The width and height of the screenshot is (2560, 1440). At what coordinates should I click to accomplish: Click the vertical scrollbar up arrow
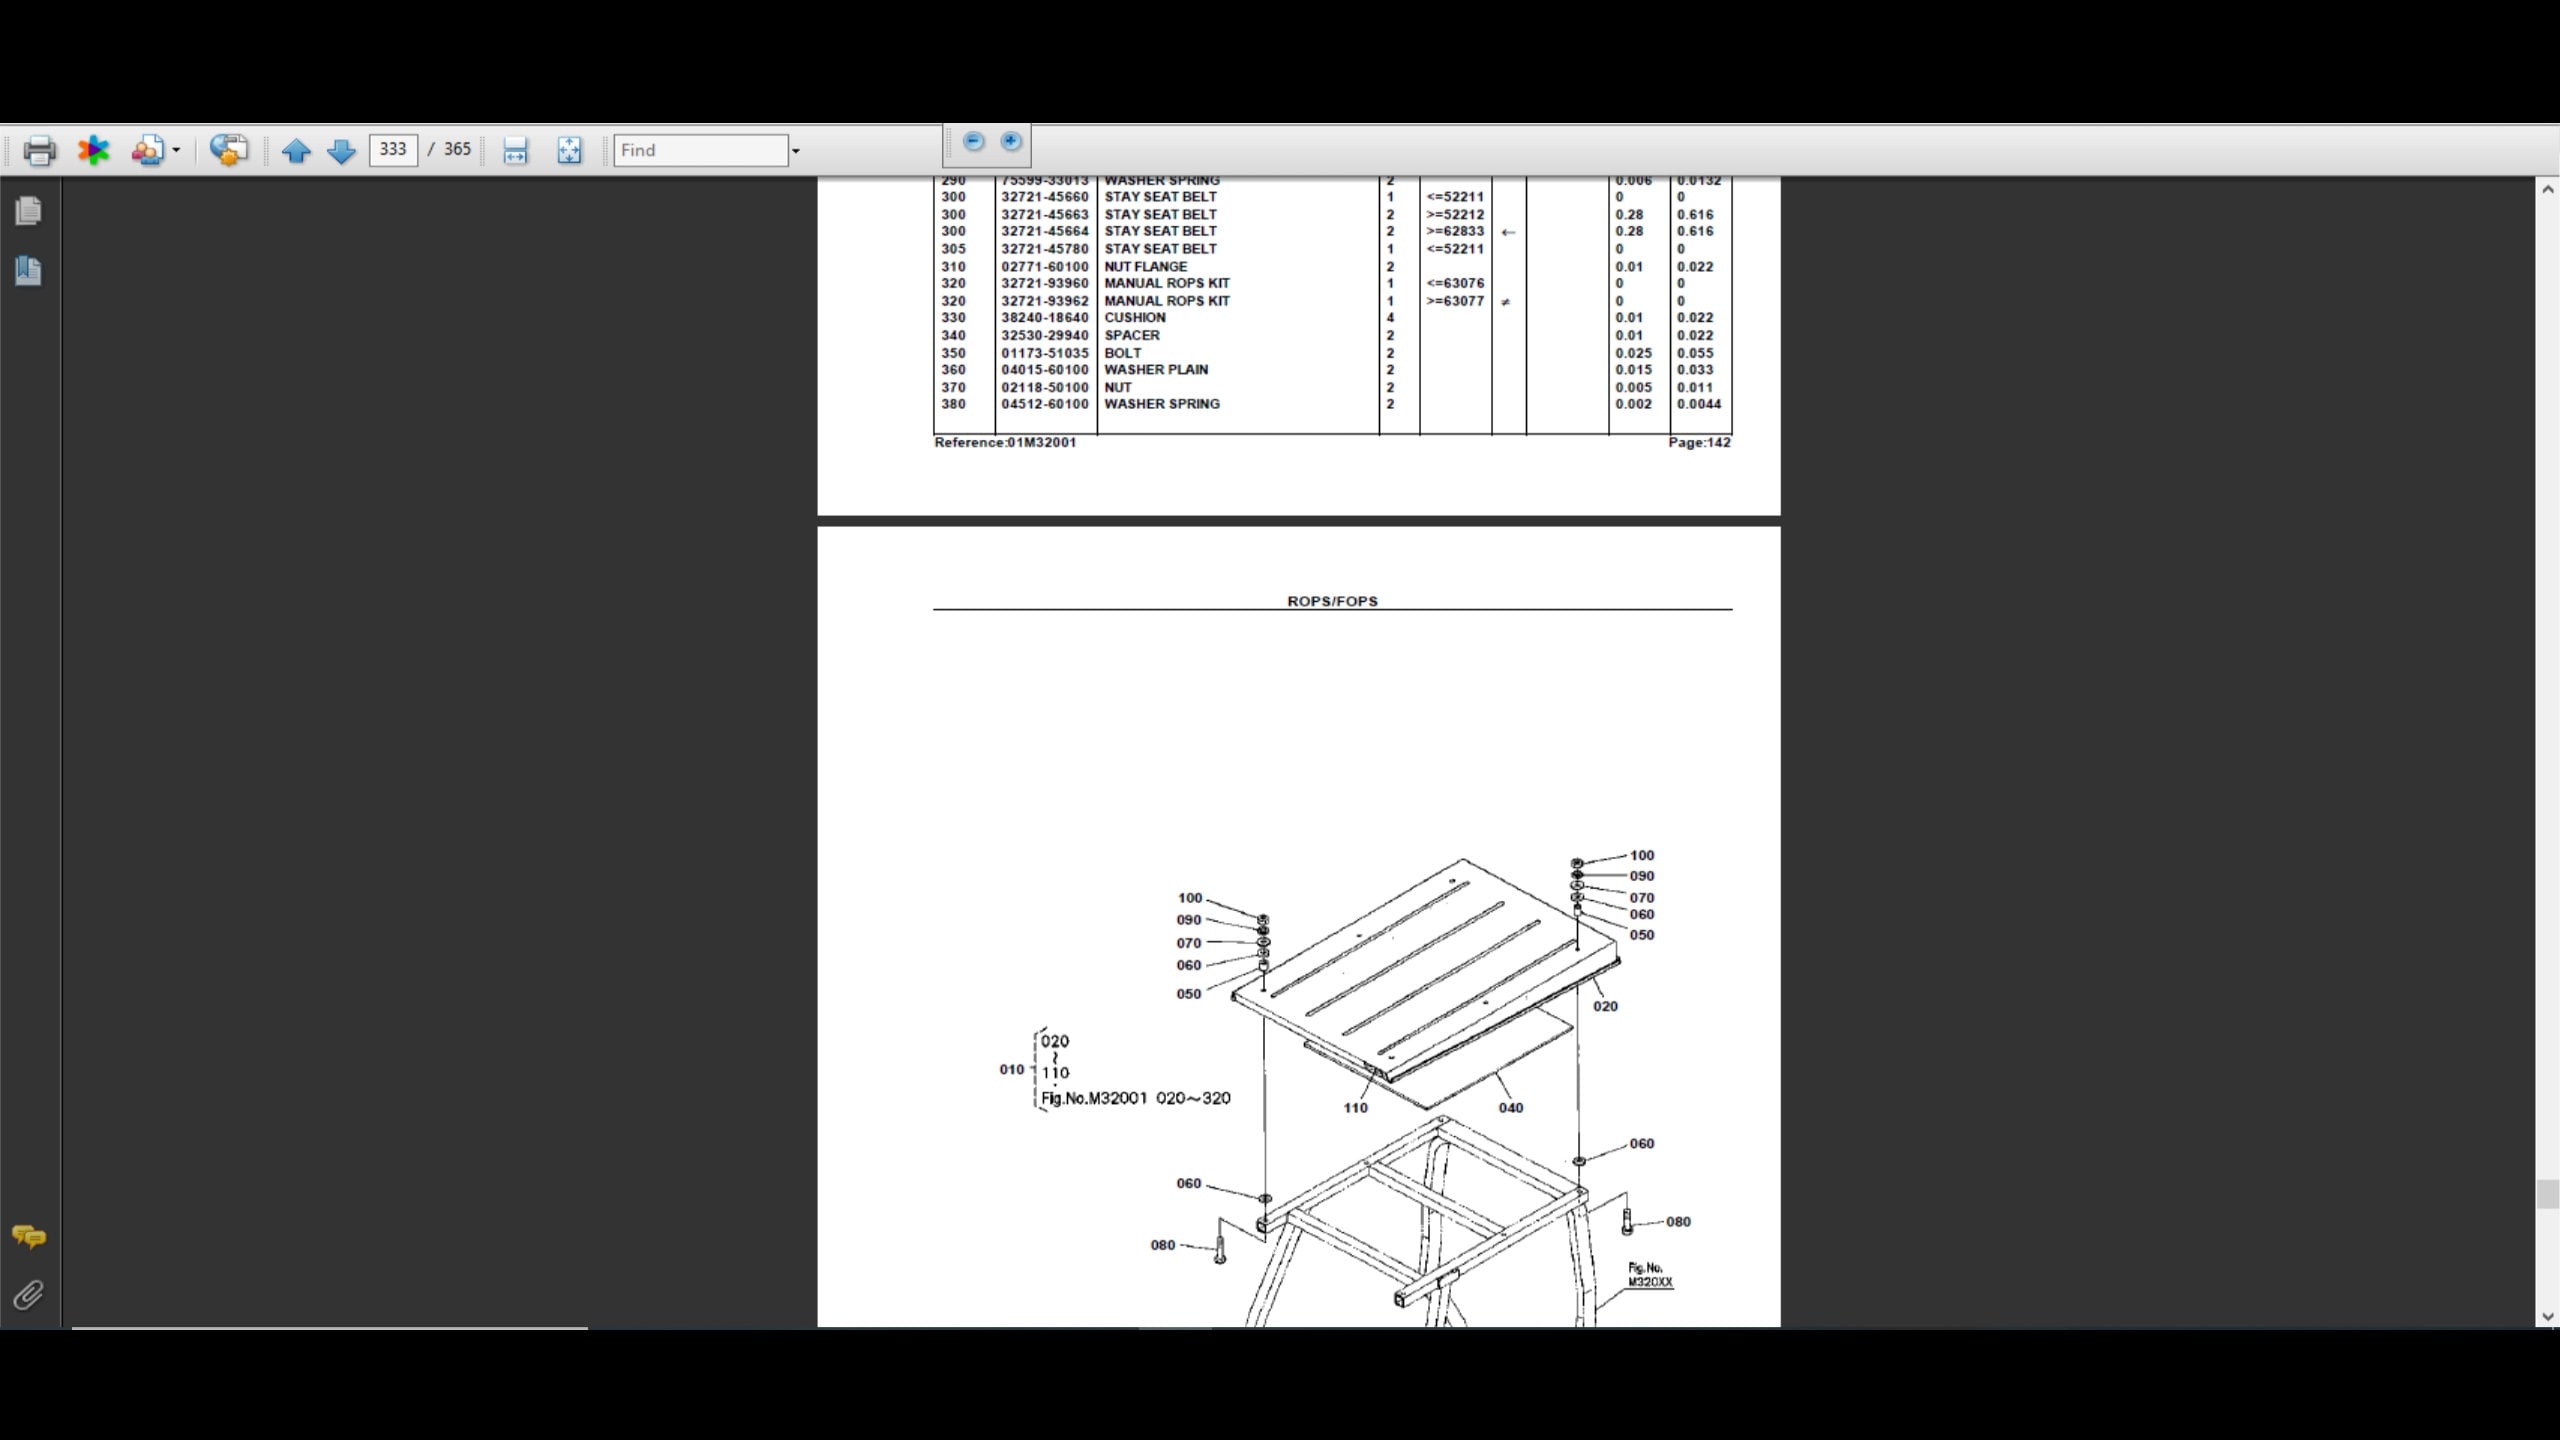pyautogui.click(x=2547, y=189)
